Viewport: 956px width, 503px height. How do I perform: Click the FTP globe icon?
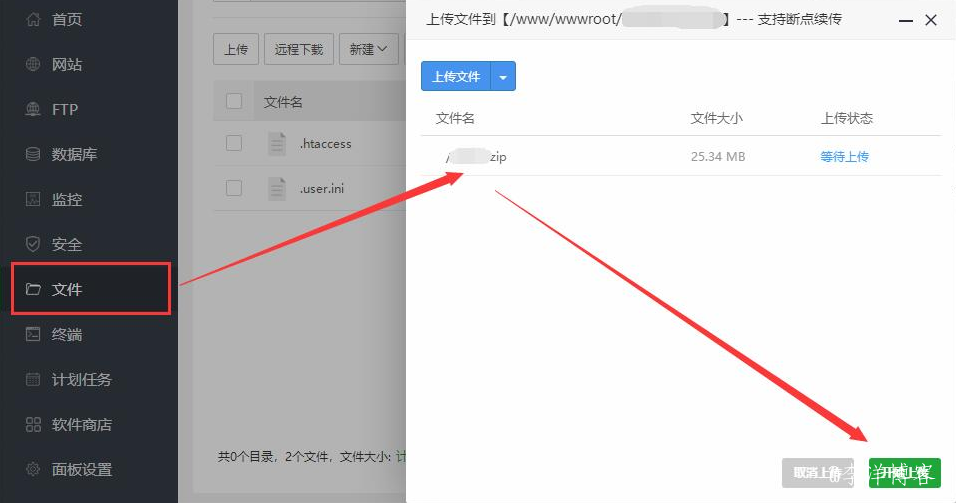[33, 110]
